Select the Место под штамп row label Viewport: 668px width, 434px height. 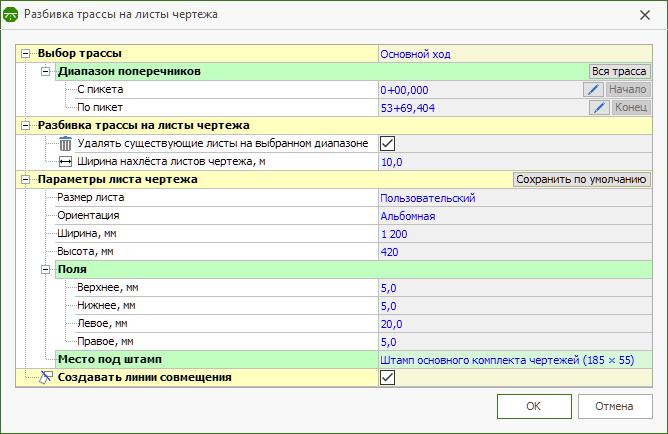110,359
